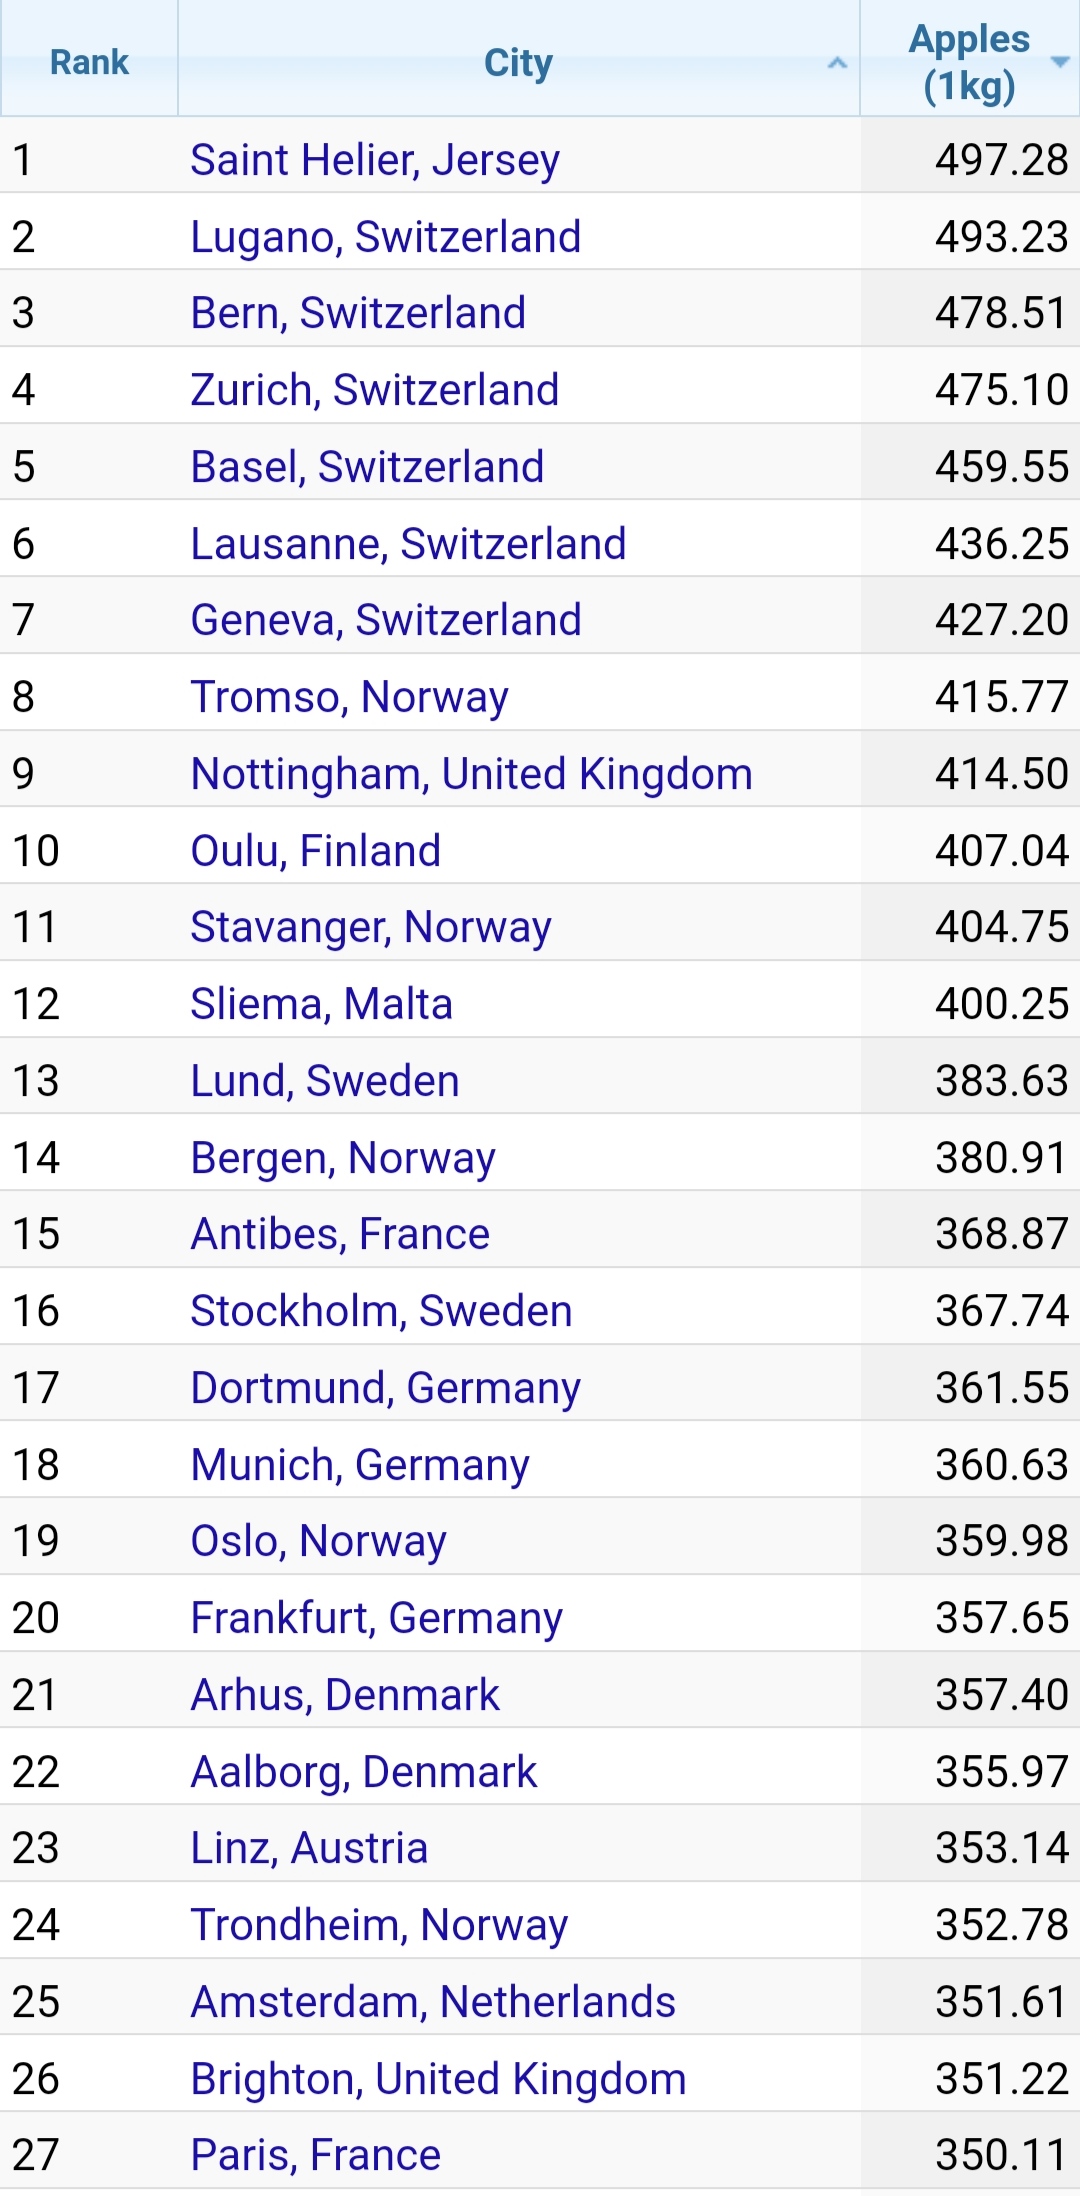Open Tromso, Norway city page
This screenshot has width=1080, height=2196.
click(x=350, y=697)
